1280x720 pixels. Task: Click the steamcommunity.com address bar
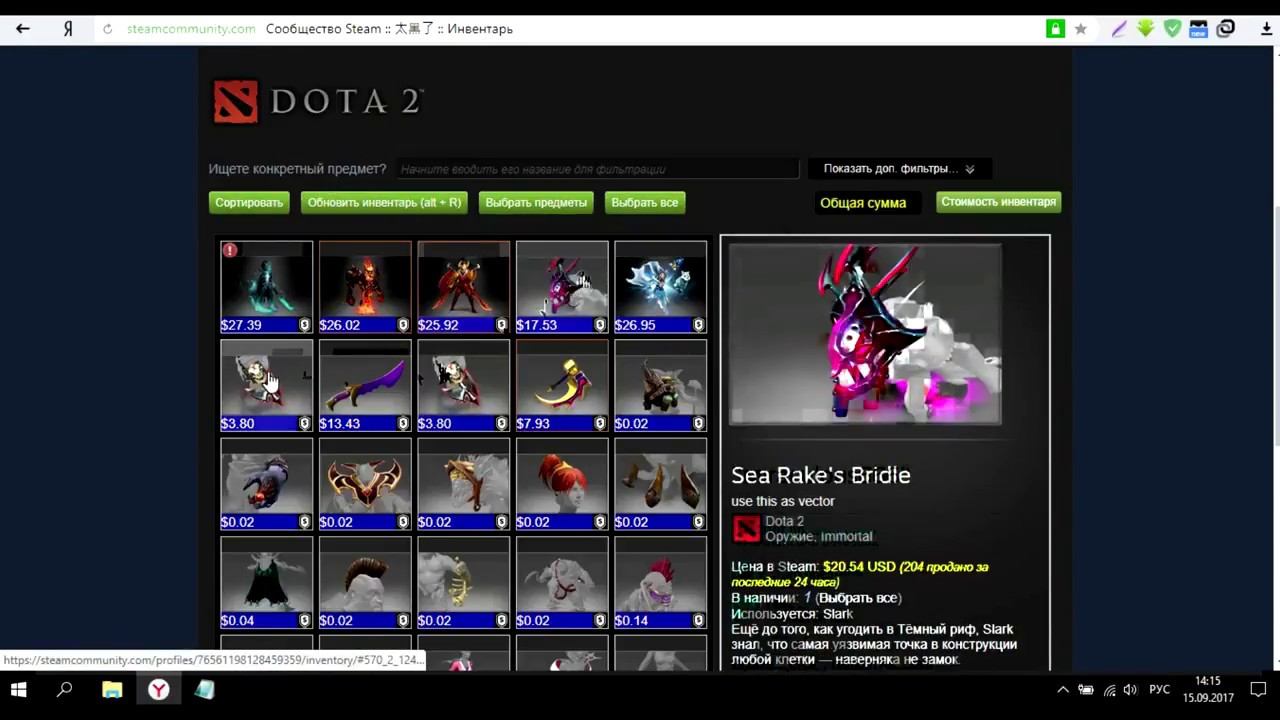tap(191, 29)
